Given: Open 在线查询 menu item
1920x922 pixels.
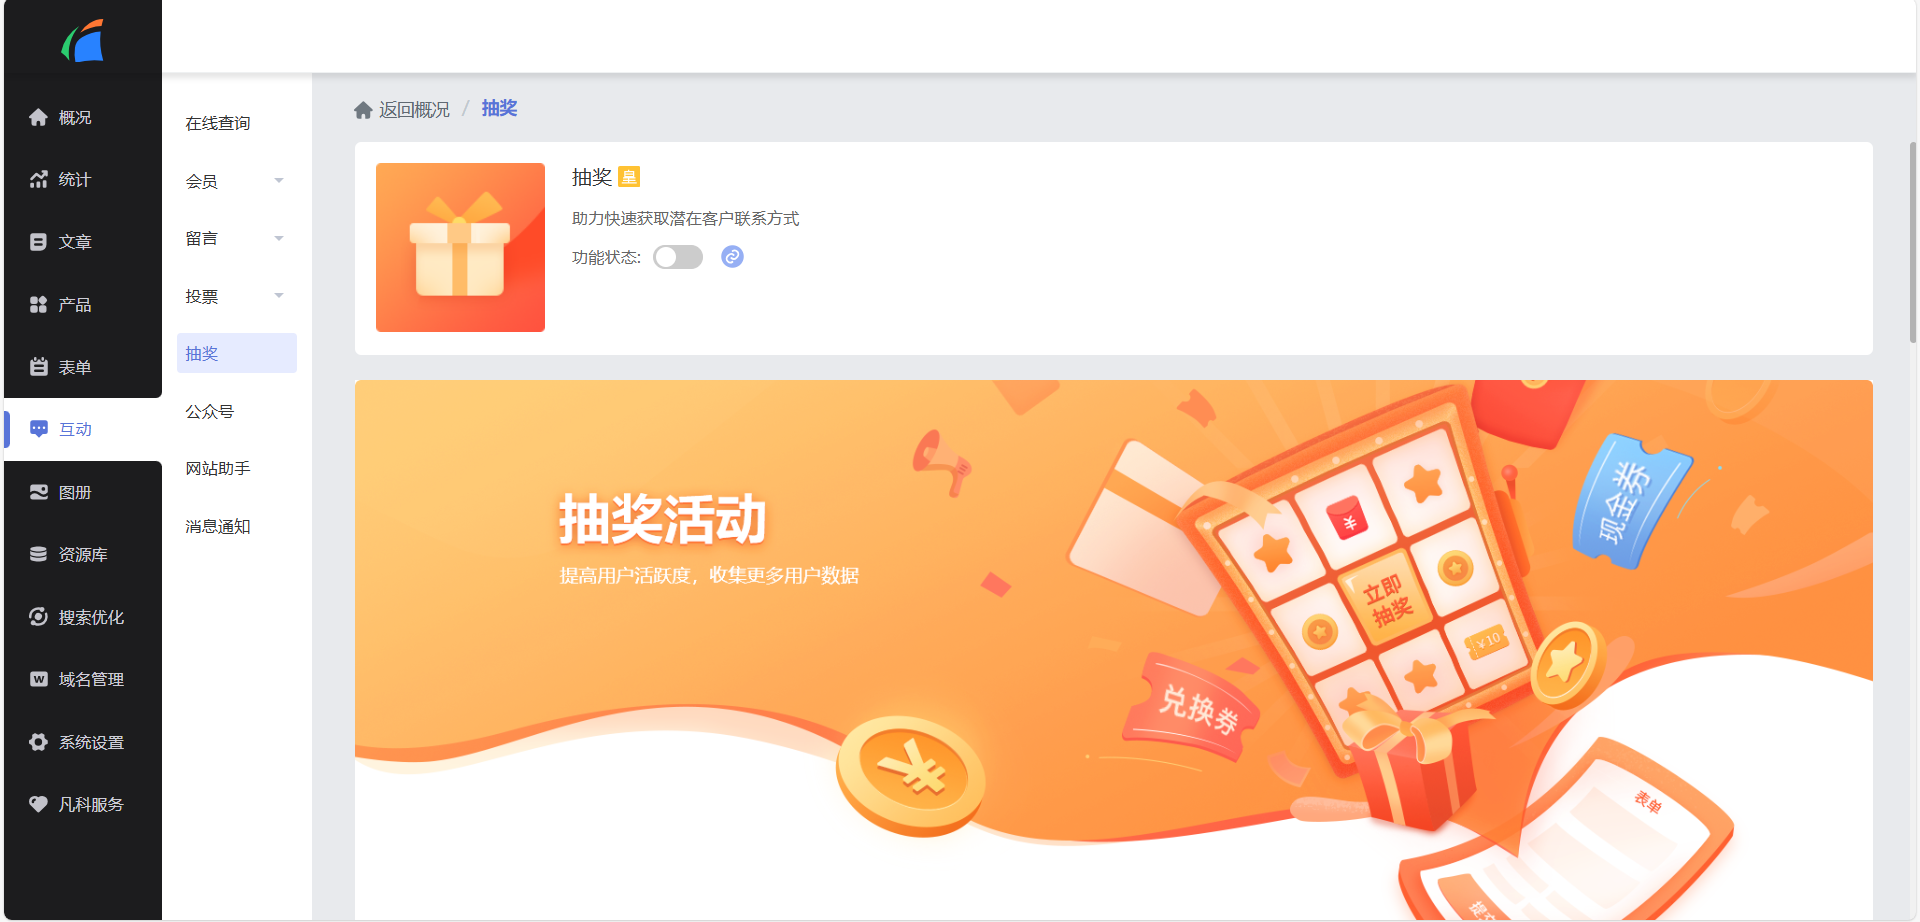Looking at the screenshot, I should click(217, 123).
